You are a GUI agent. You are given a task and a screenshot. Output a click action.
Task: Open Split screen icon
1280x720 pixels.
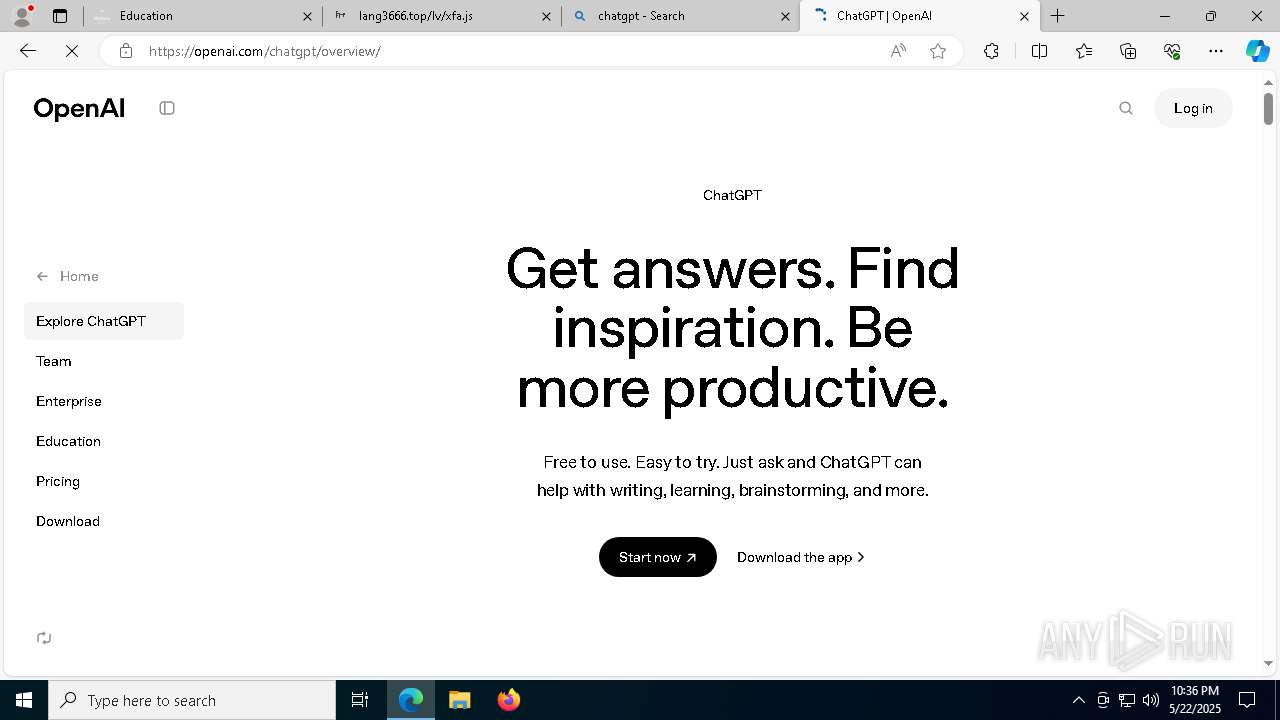pos(1039,51)
